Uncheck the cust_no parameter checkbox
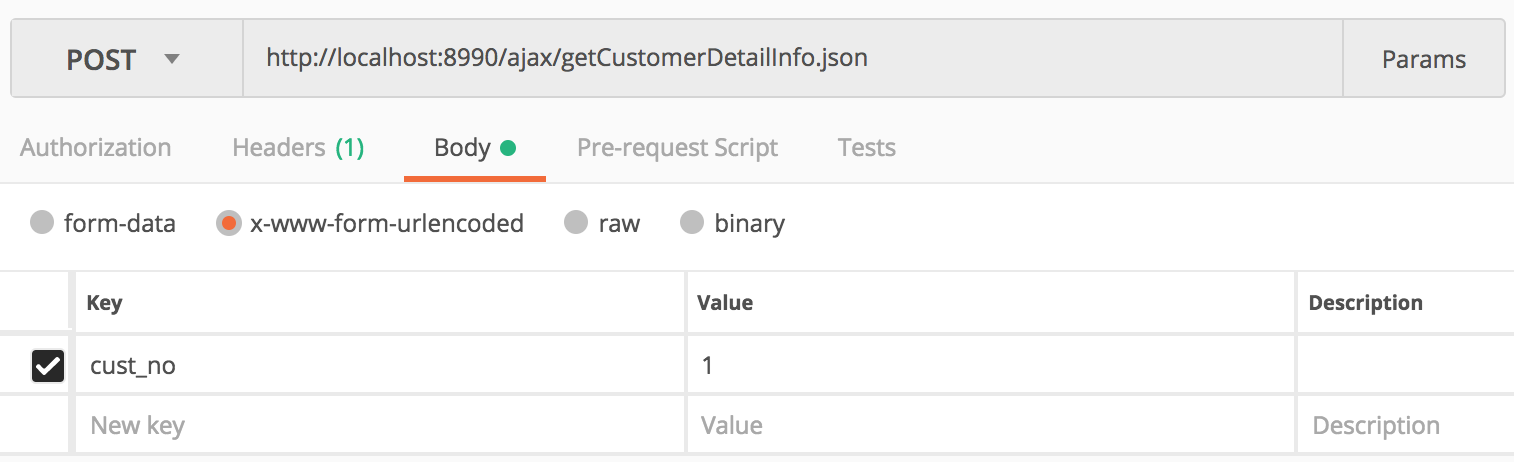 [48, 366]
